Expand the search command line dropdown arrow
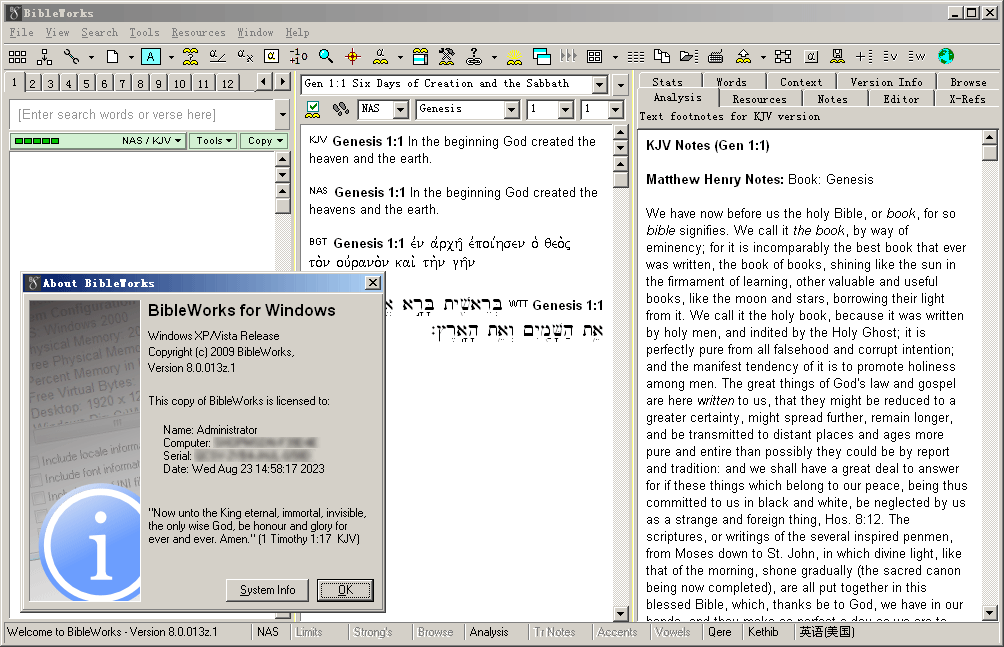Screen dimensions: 1004x647 point(283,115)
